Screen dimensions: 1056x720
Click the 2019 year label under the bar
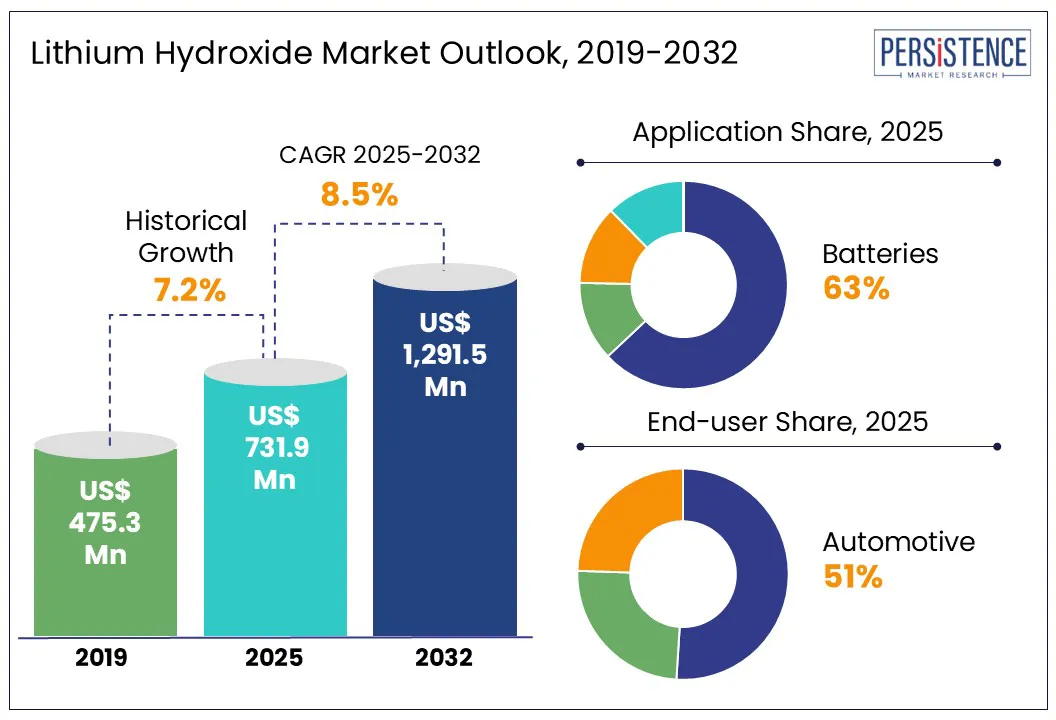(106, 658)
